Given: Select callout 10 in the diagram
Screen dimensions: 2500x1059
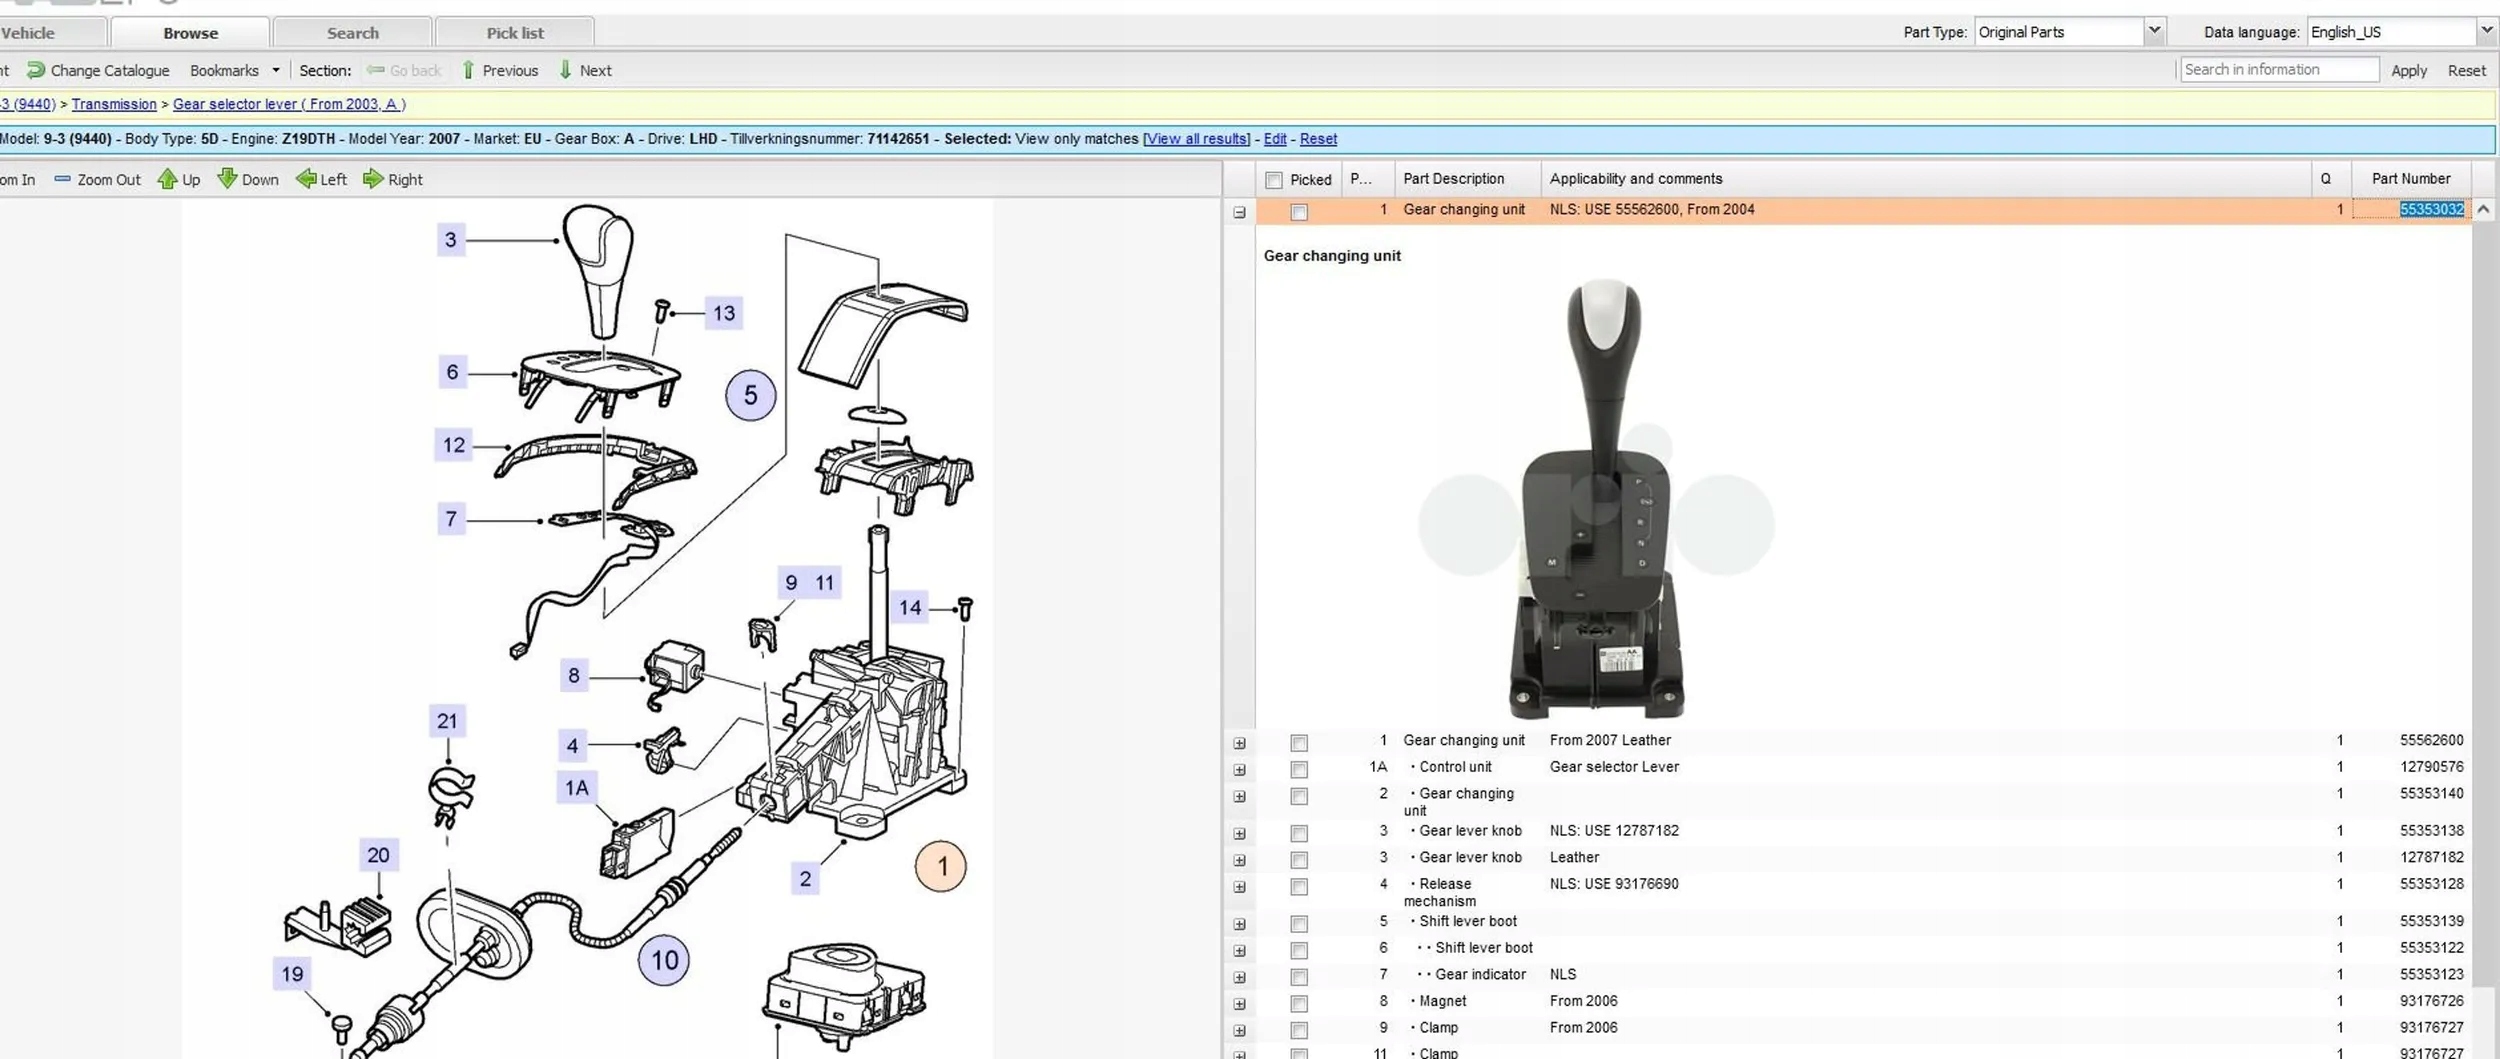Looking at the screenshot, I should click(664, 961).
